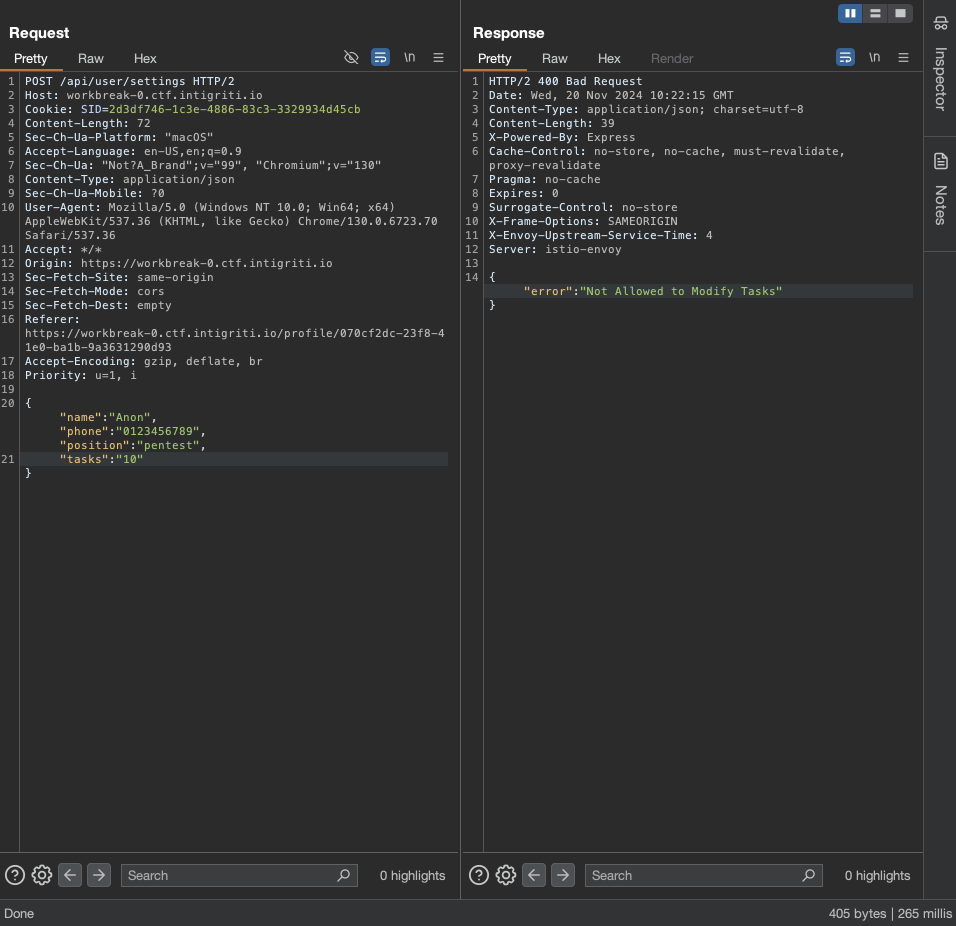Select the Response Render tab
Screen dimensions: 956x926
coord(672,59)
